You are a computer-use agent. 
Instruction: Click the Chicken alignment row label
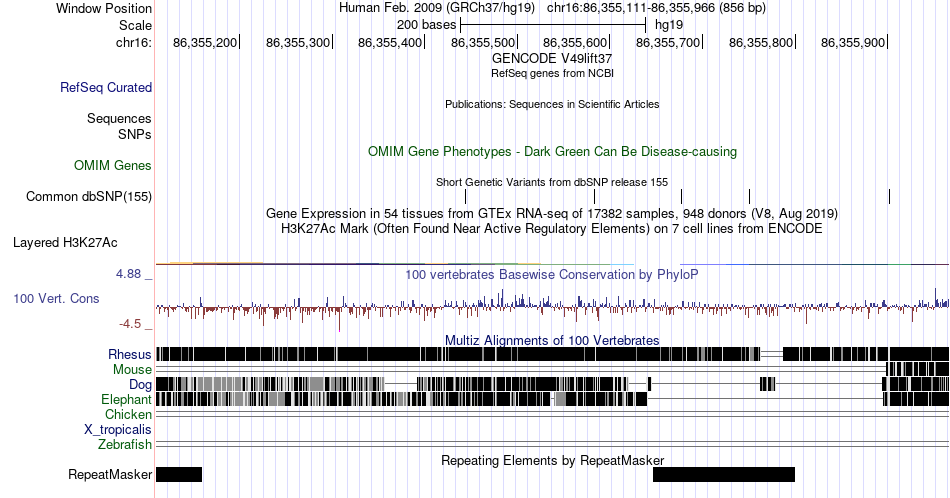128,414
